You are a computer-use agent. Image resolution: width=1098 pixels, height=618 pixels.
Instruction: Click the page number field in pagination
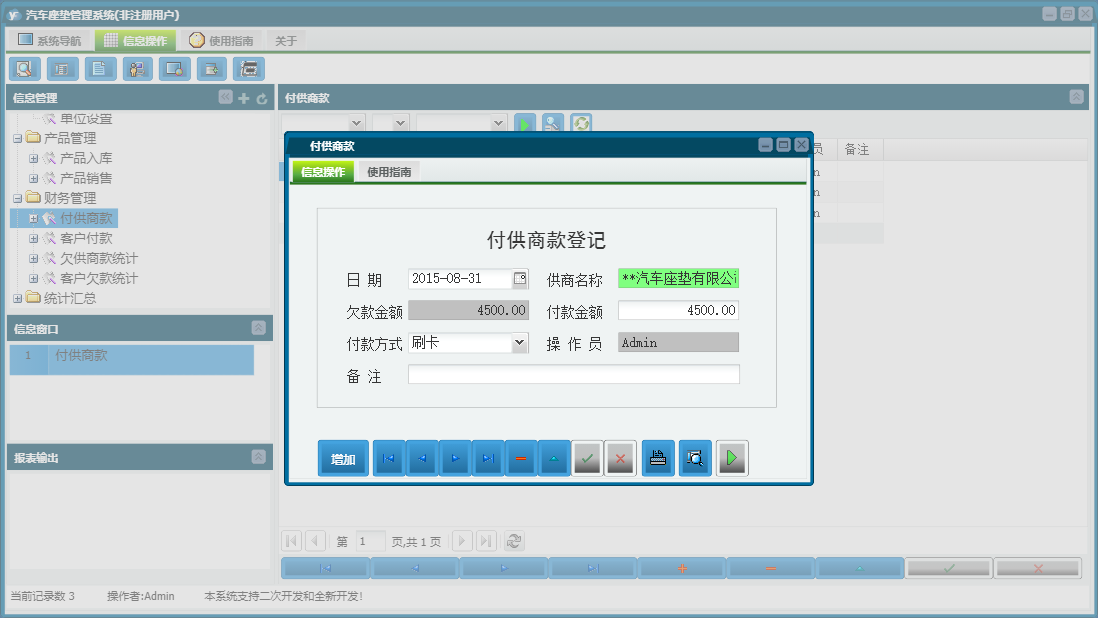coord(370,541)
